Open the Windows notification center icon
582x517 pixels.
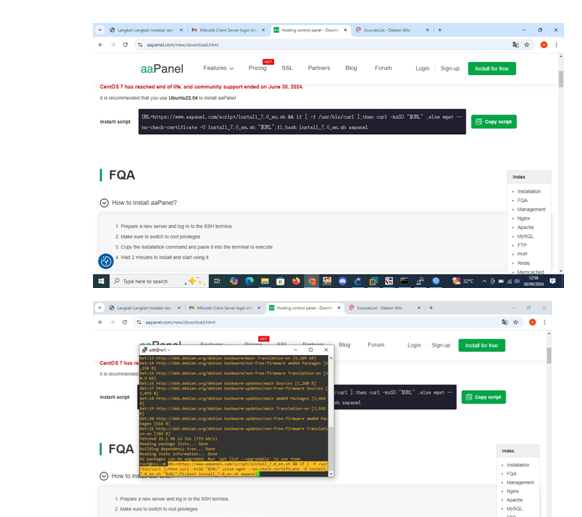click(x=553, y=281)
